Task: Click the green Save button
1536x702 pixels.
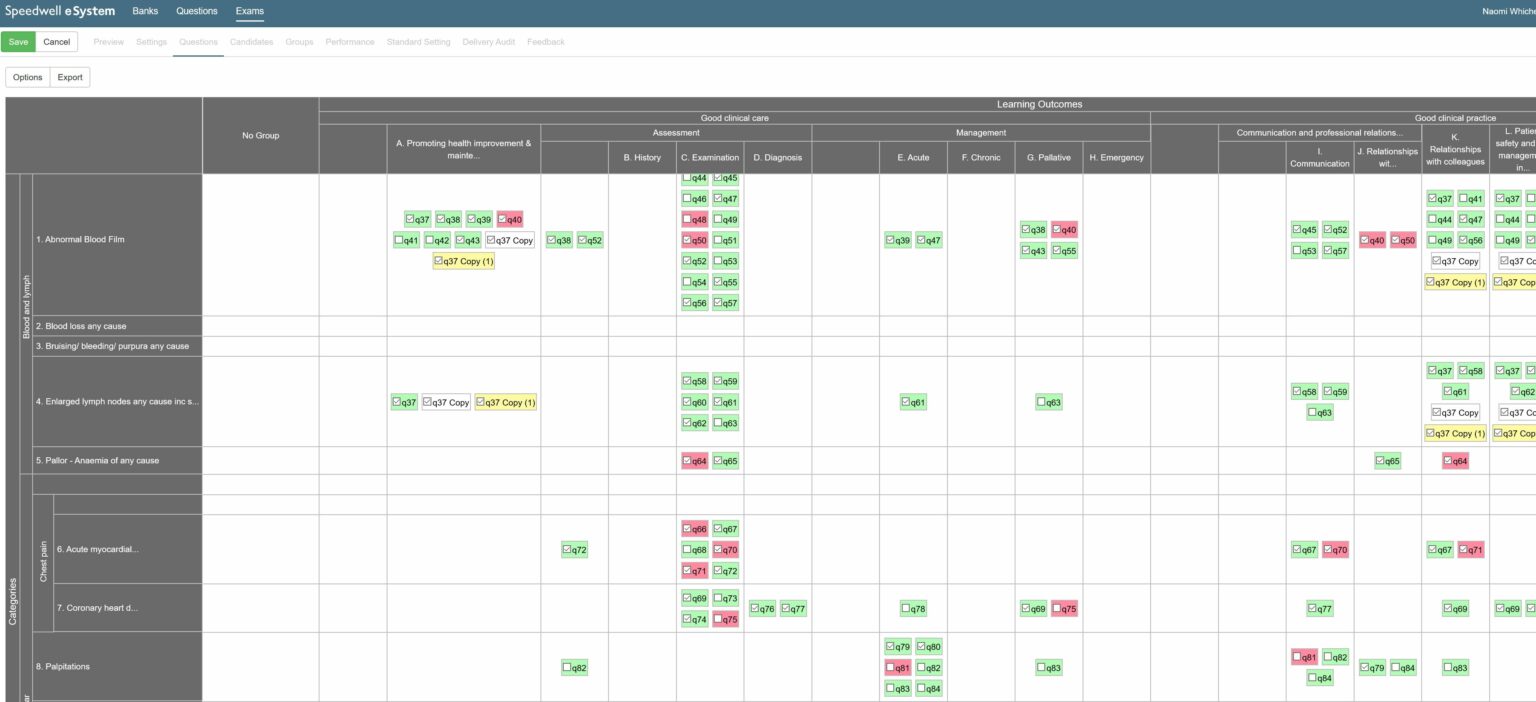Action: (18, 42)
